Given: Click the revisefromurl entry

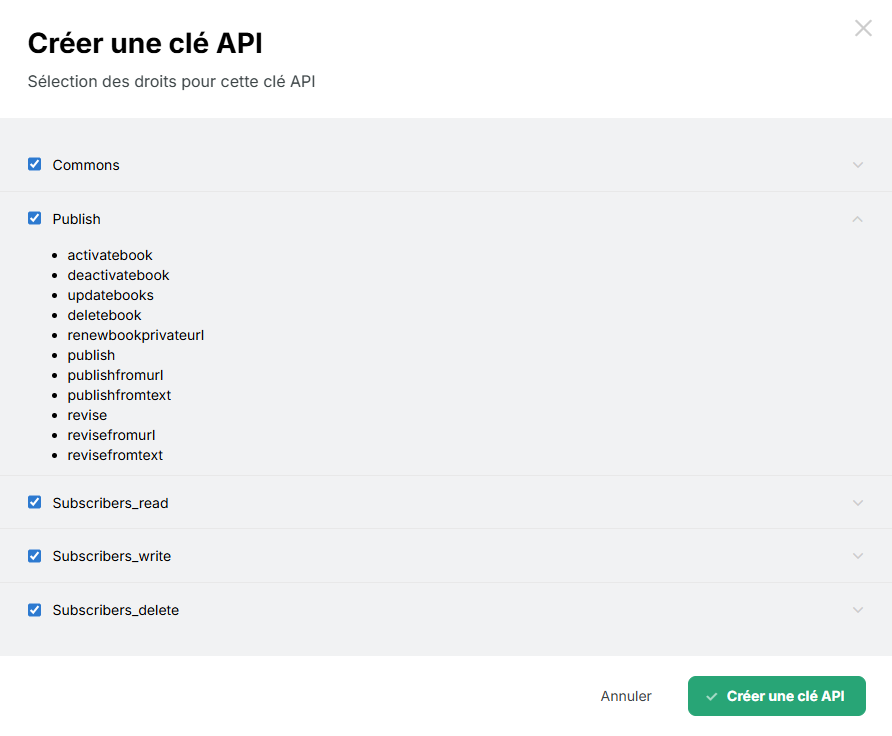Looking at the screenshot, I should coord(111,435).
